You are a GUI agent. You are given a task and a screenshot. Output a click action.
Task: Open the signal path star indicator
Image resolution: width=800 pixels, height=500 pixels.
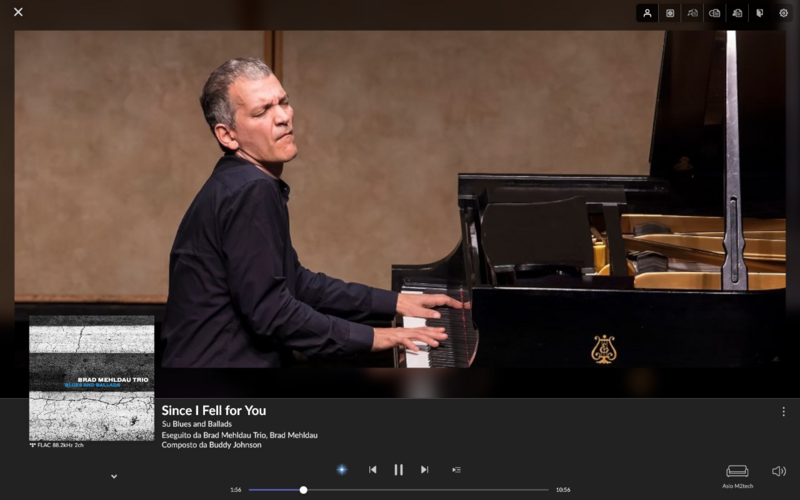(342, 469)
